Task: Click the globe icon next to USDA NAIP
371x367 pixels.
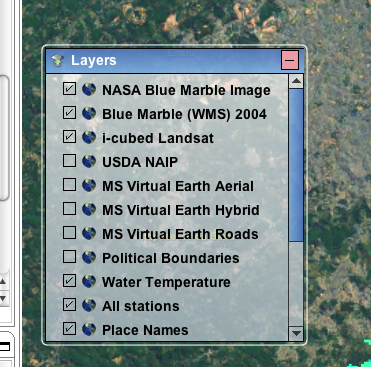Action: (x=89, y=161)
